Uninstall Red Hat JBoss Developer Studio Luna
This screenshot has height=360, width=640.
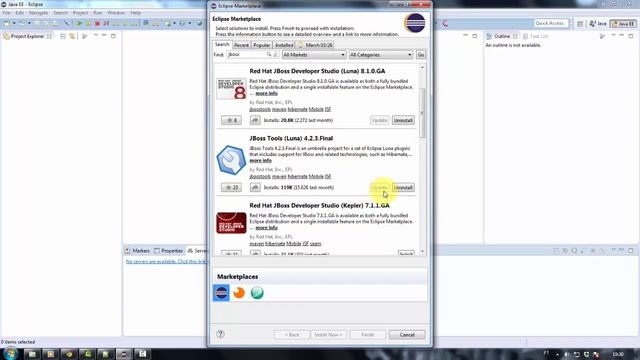pyautogui.click(x=403, y=120)
